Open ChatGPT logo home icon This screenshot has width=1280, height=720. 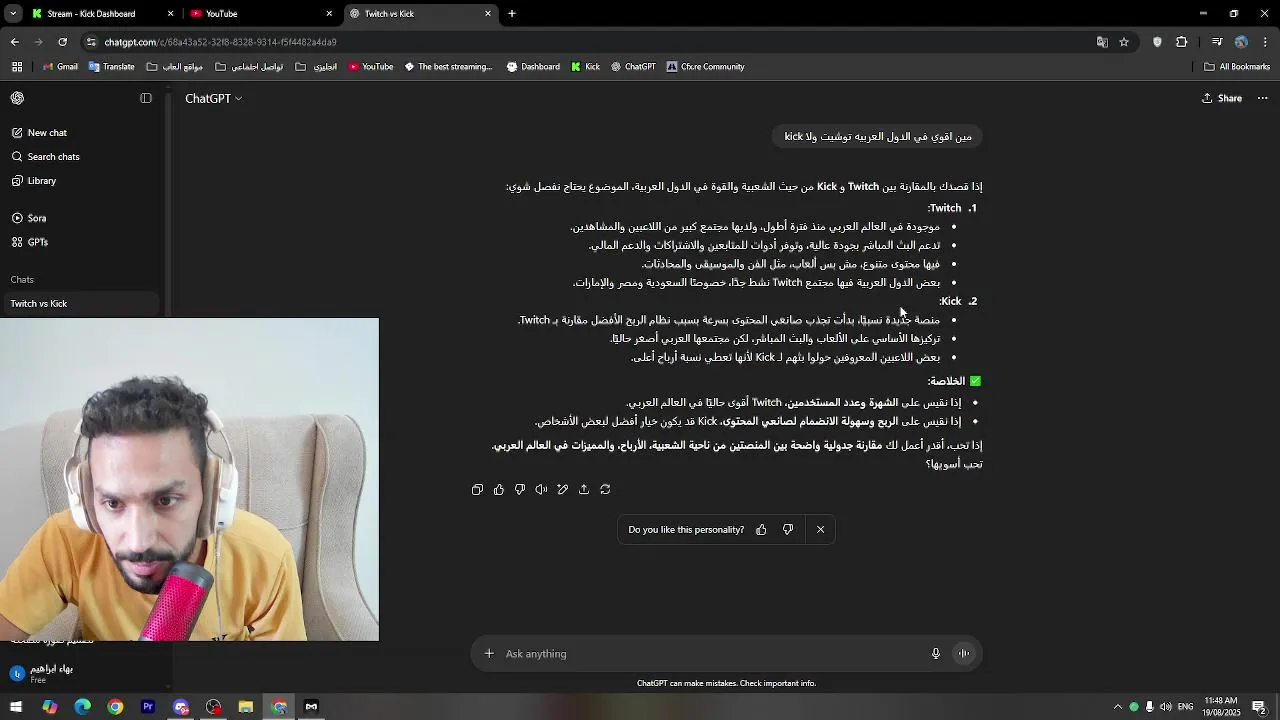17,98
